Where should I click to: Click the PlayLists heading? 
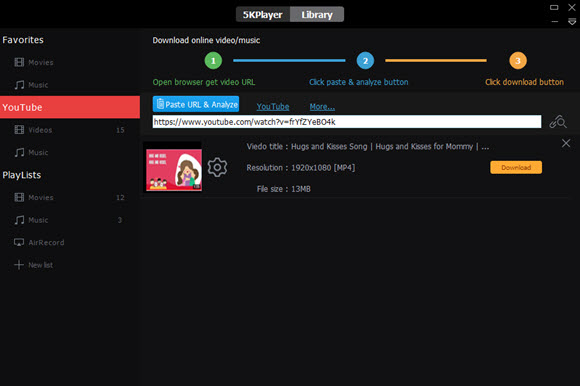(22, 175)
